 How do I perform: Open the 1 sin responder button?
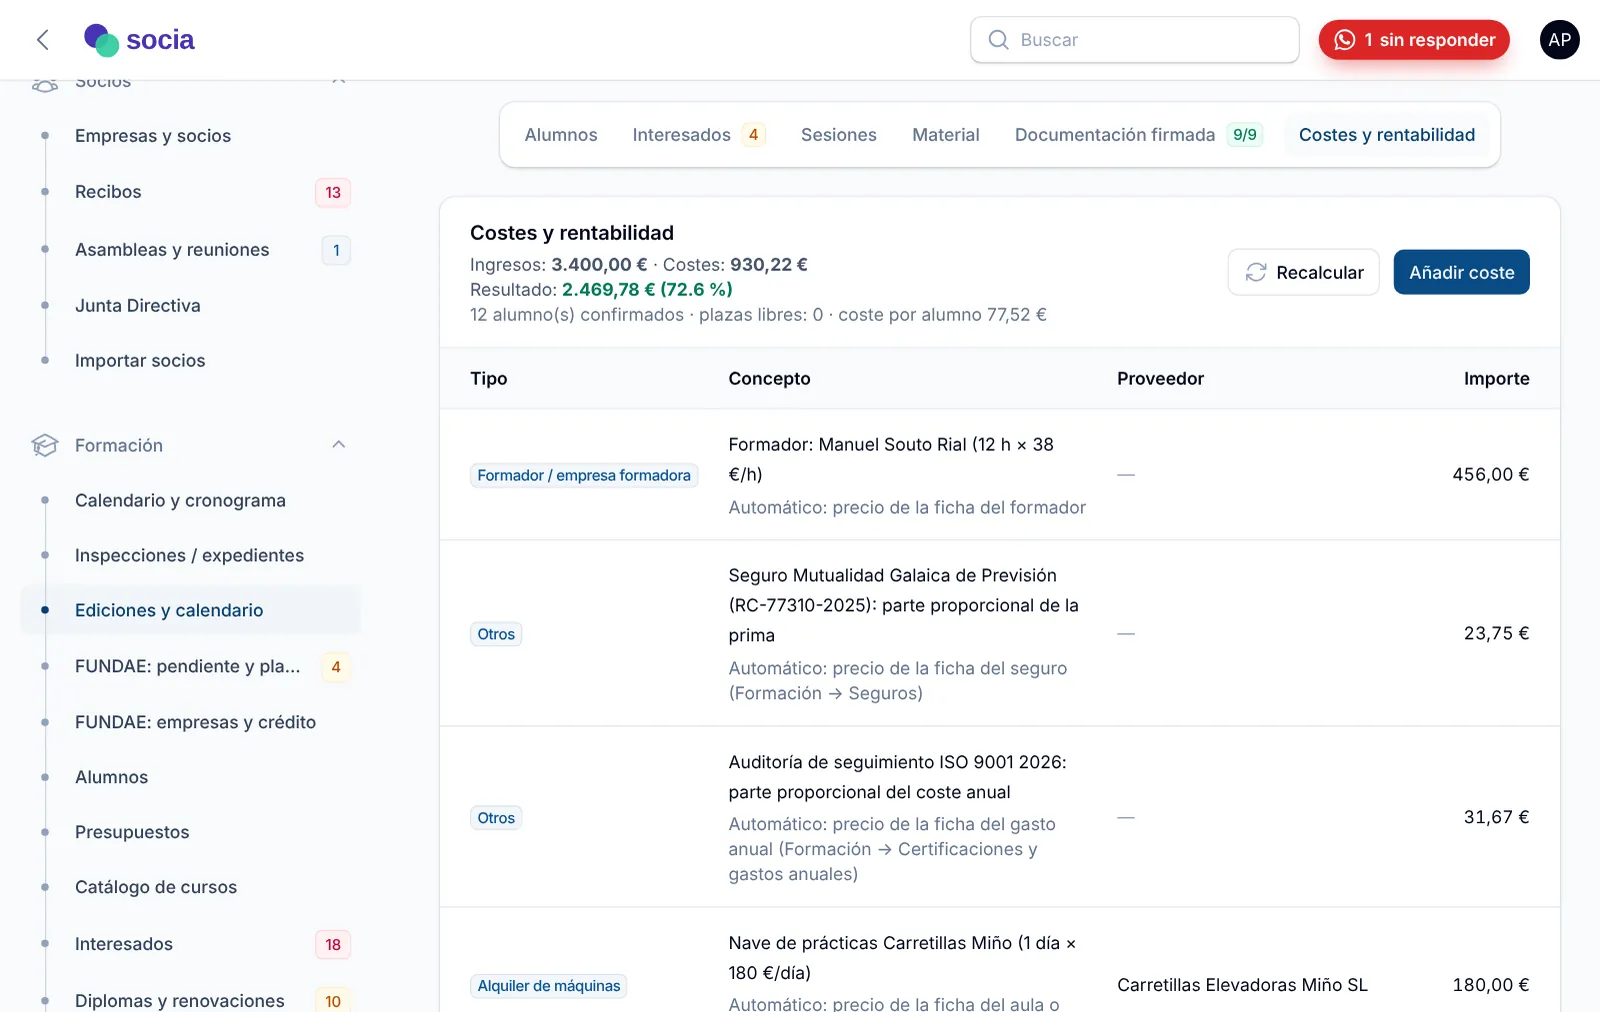tap(1414, 40)
